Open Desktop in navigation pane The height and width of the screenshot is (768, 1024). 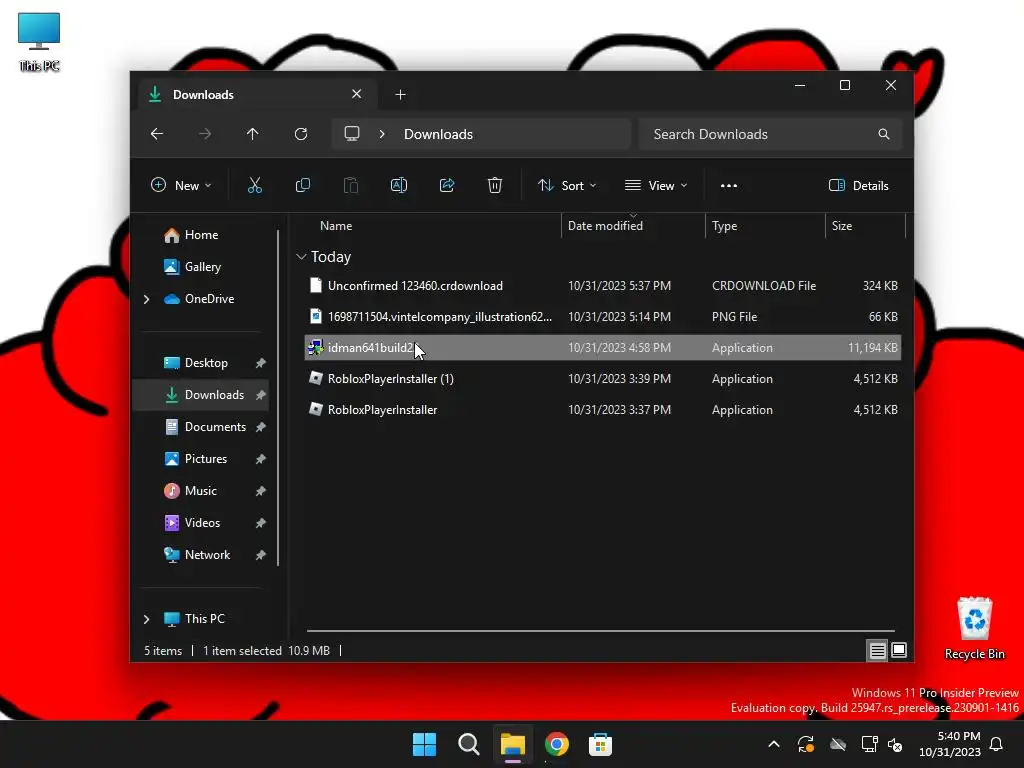pos(206,362)
